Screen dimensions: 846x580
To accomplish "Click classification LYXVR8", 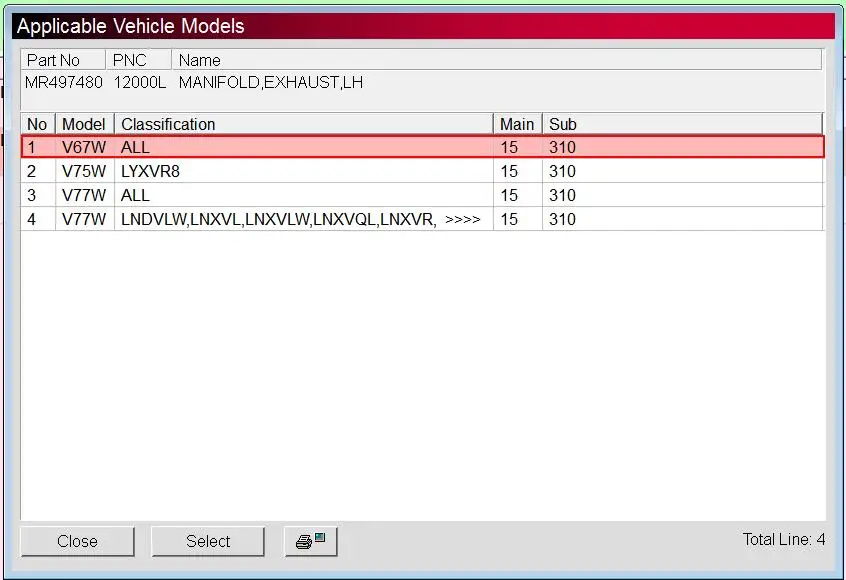I will pyautogui.click(x=150, y=171).
